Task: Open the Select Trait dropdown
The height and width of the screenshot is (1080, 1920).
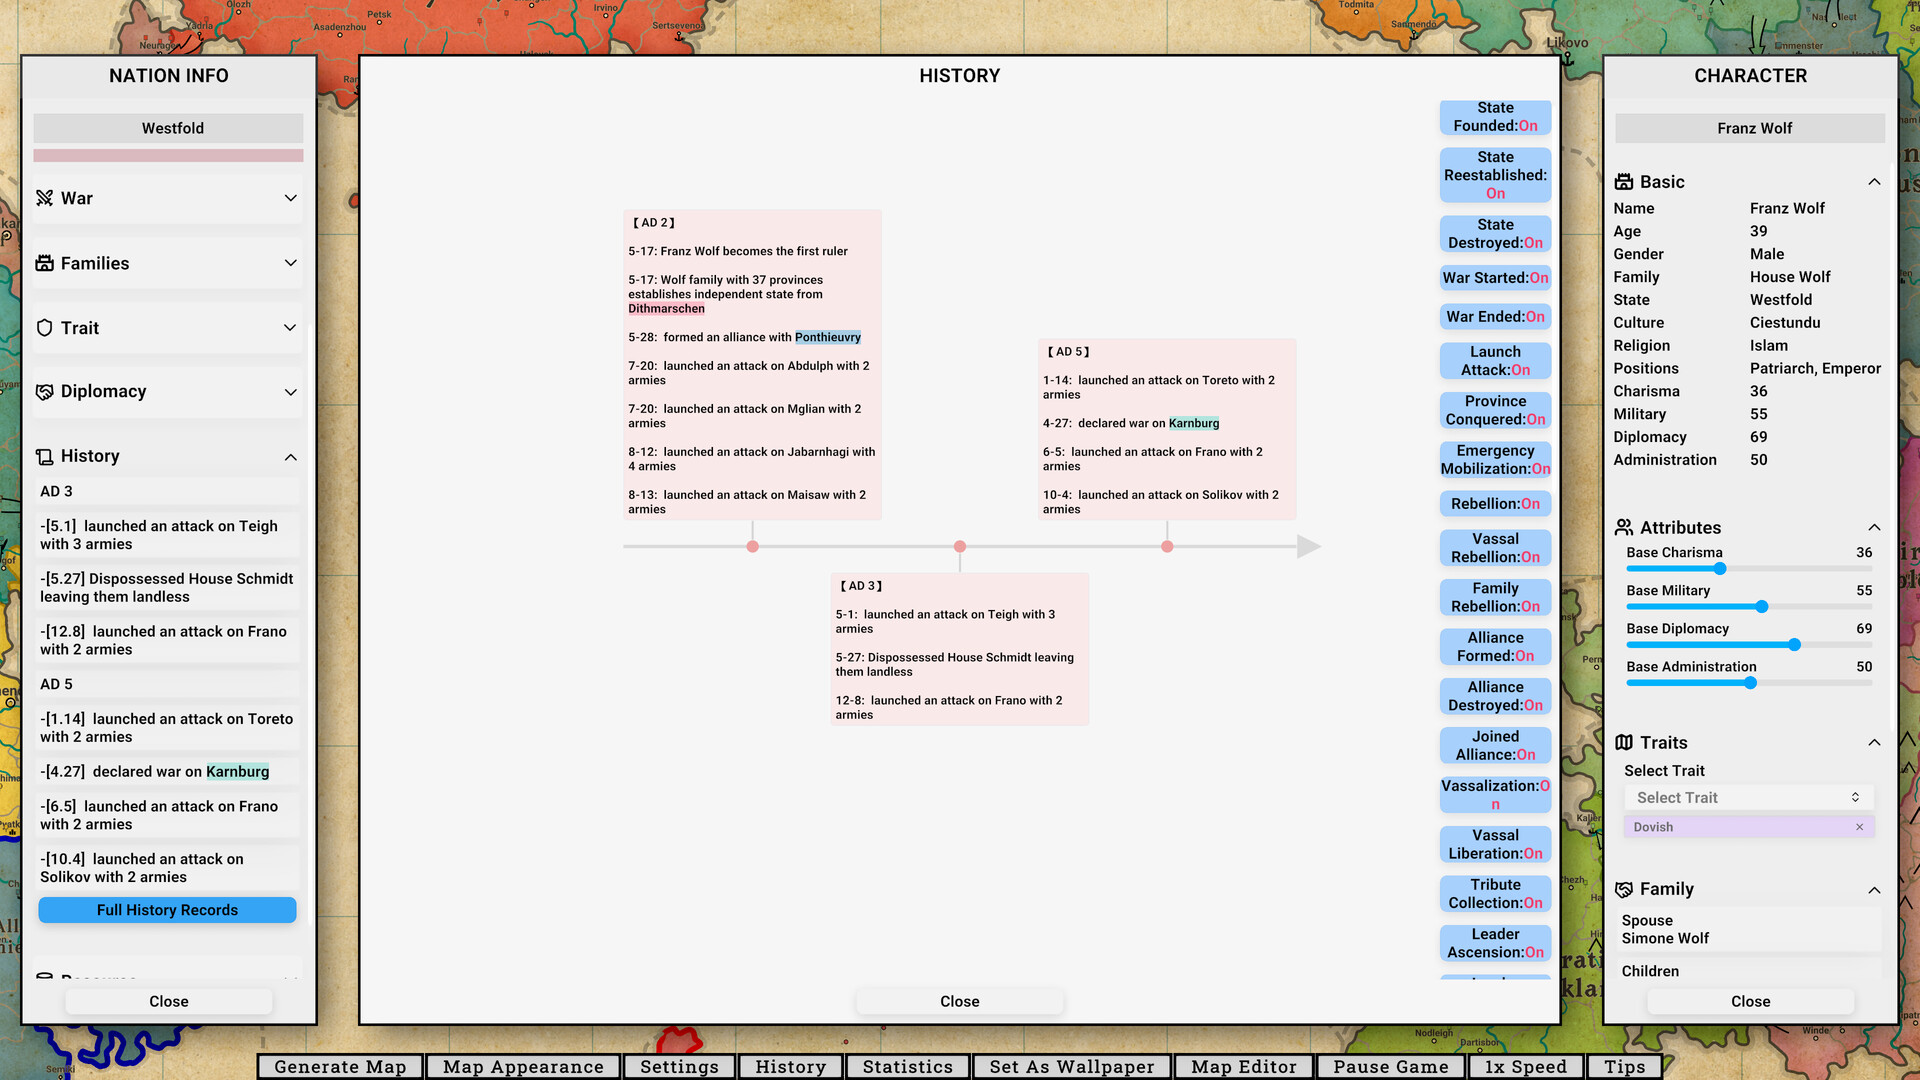Action: 1748,797
